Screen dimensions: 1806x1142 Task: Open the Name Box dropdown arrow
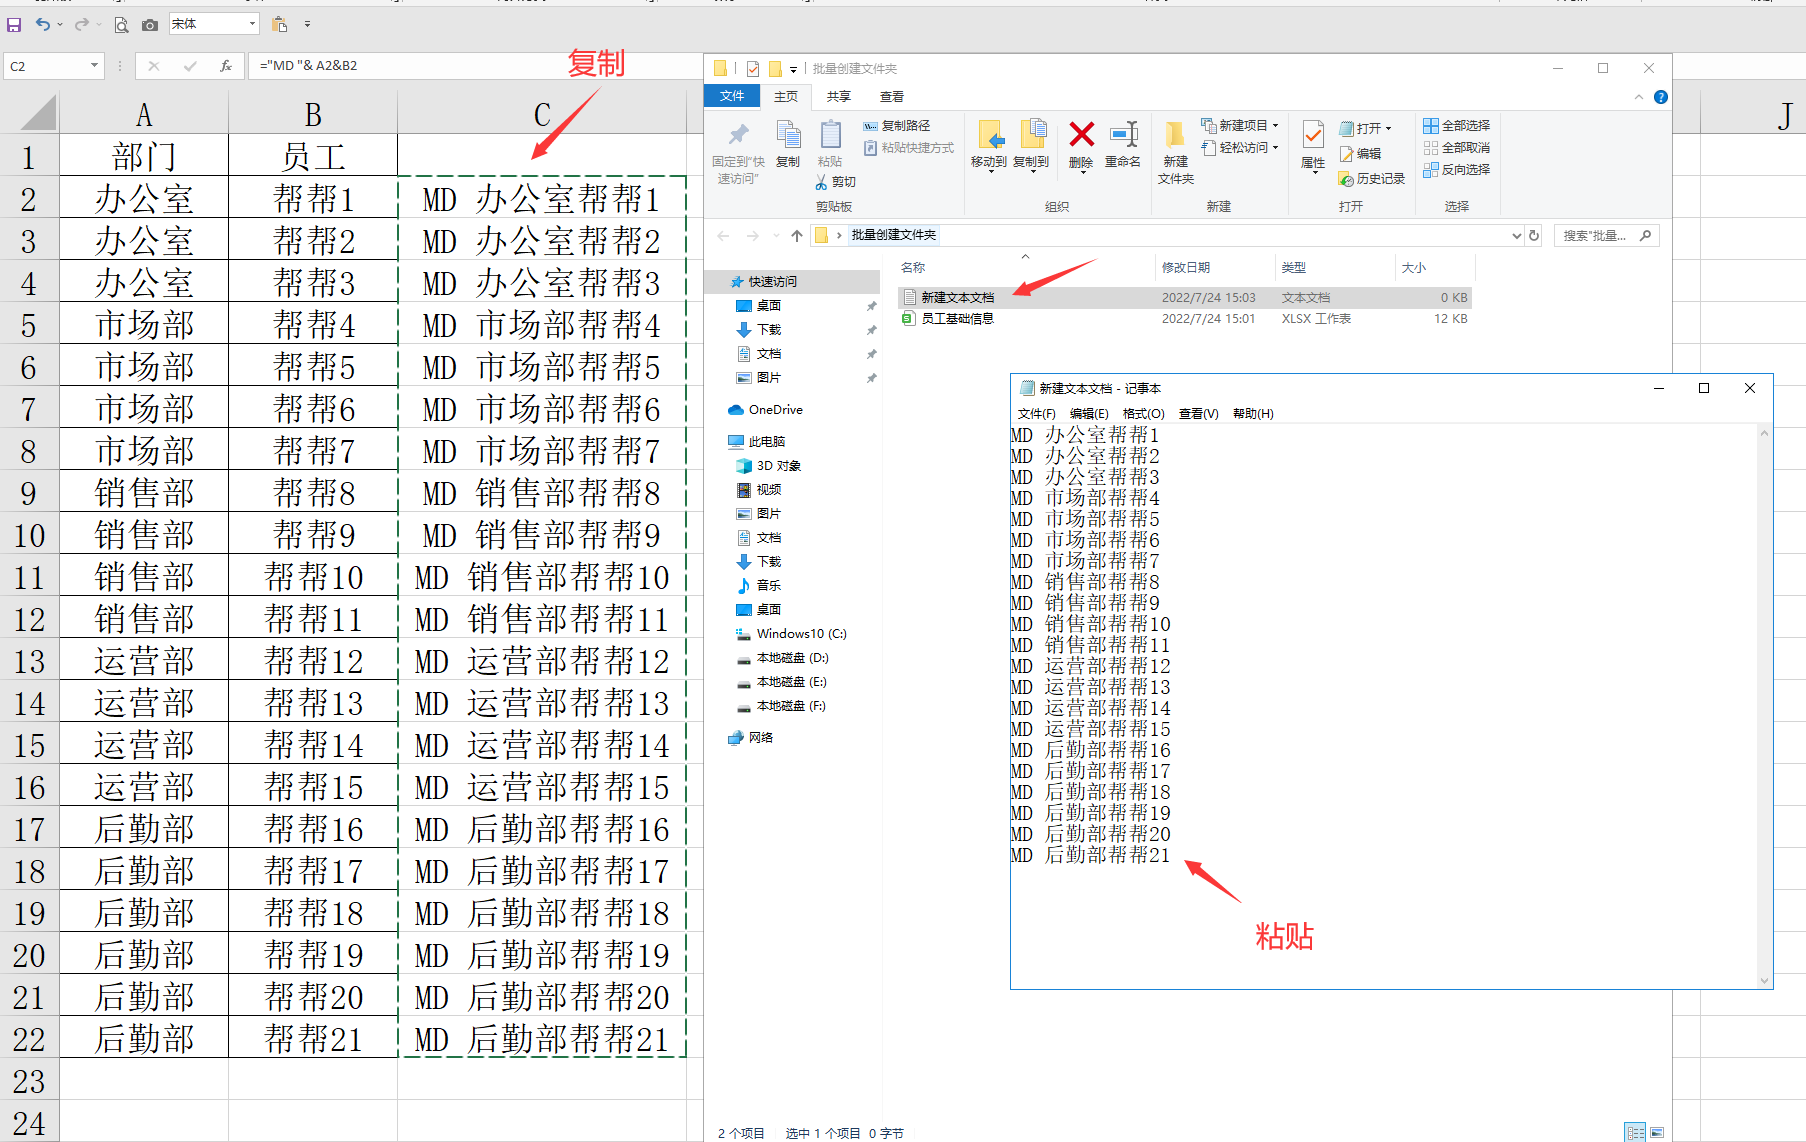tap(94, 66)
